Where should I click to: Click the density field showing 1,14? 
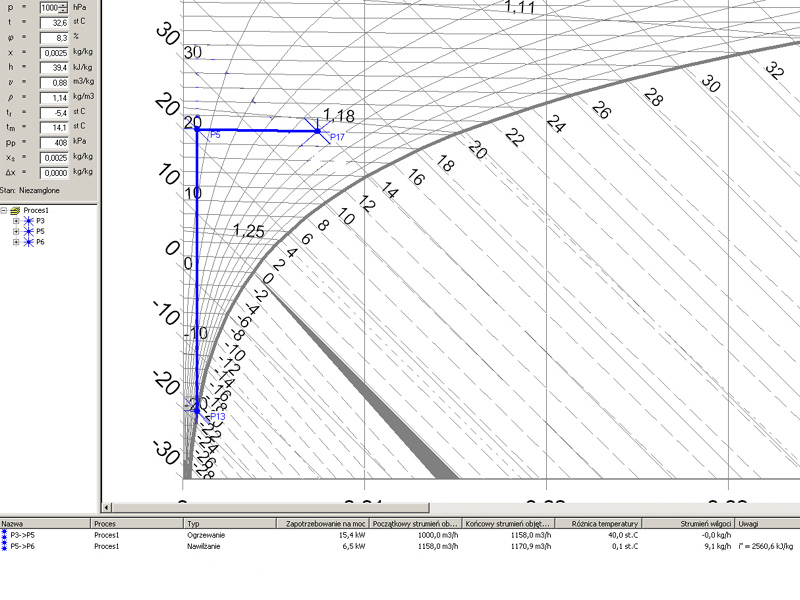54,97
